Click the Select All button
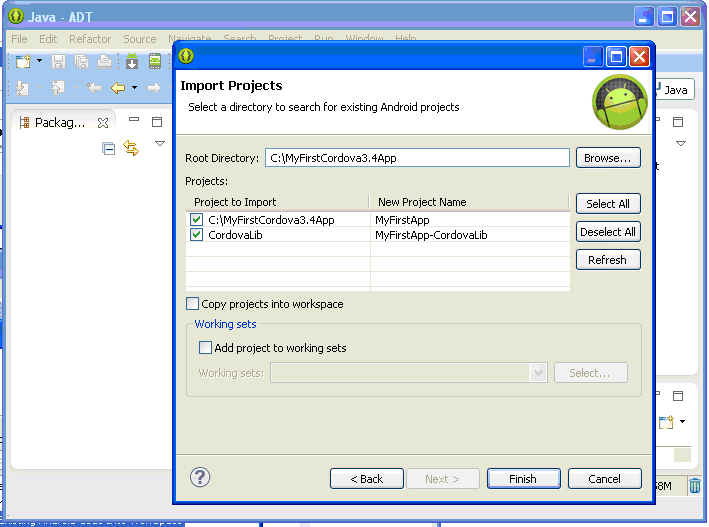Image resolution: width=709 pixels, height=527 pixels. click(608, 204)
